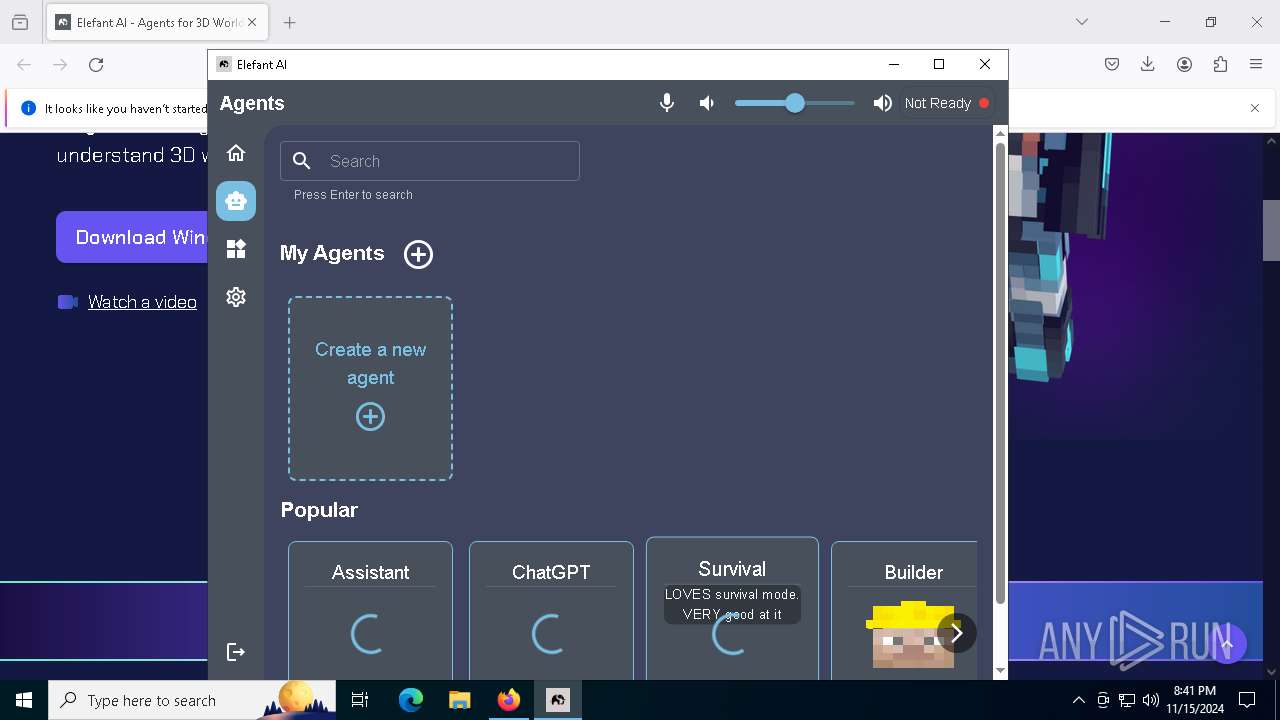The height and width of the screenshot is (720, 1280).
Task: Open Firefox account icon
Action: 1184,64
